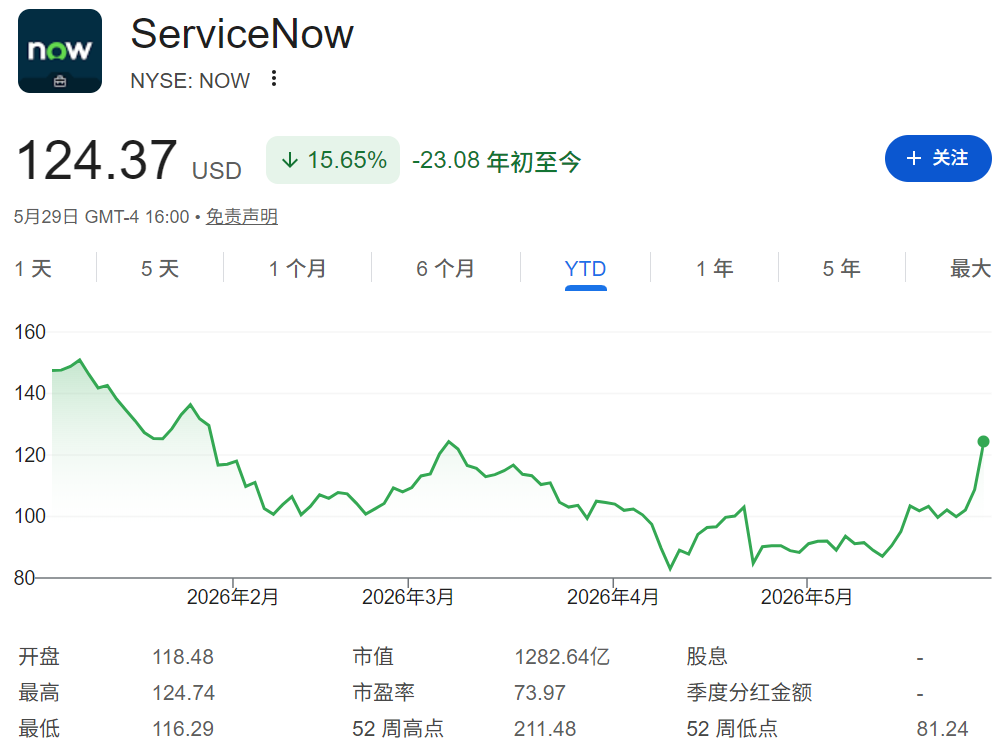Click the 股息 label
This screenshot has width=1003, height=745.
(x=707, y=657)
